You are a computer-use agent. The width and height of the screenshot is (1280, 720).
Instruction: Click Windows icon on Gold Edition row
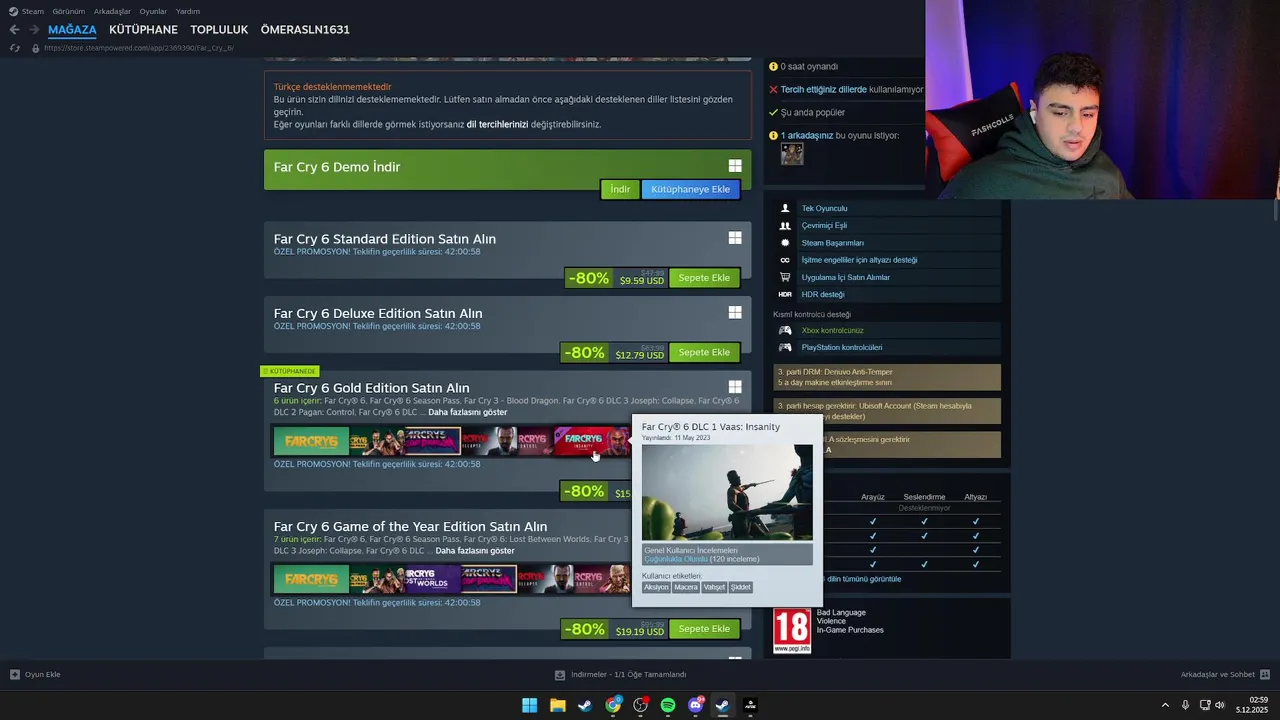[x=735, y=387]
